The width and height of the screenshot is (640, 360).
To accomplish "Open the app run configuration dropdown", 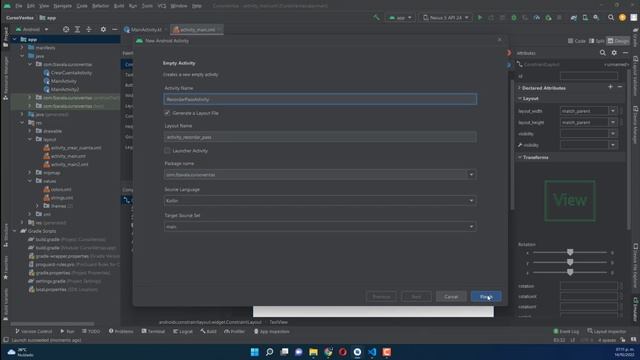I will 400,18.
